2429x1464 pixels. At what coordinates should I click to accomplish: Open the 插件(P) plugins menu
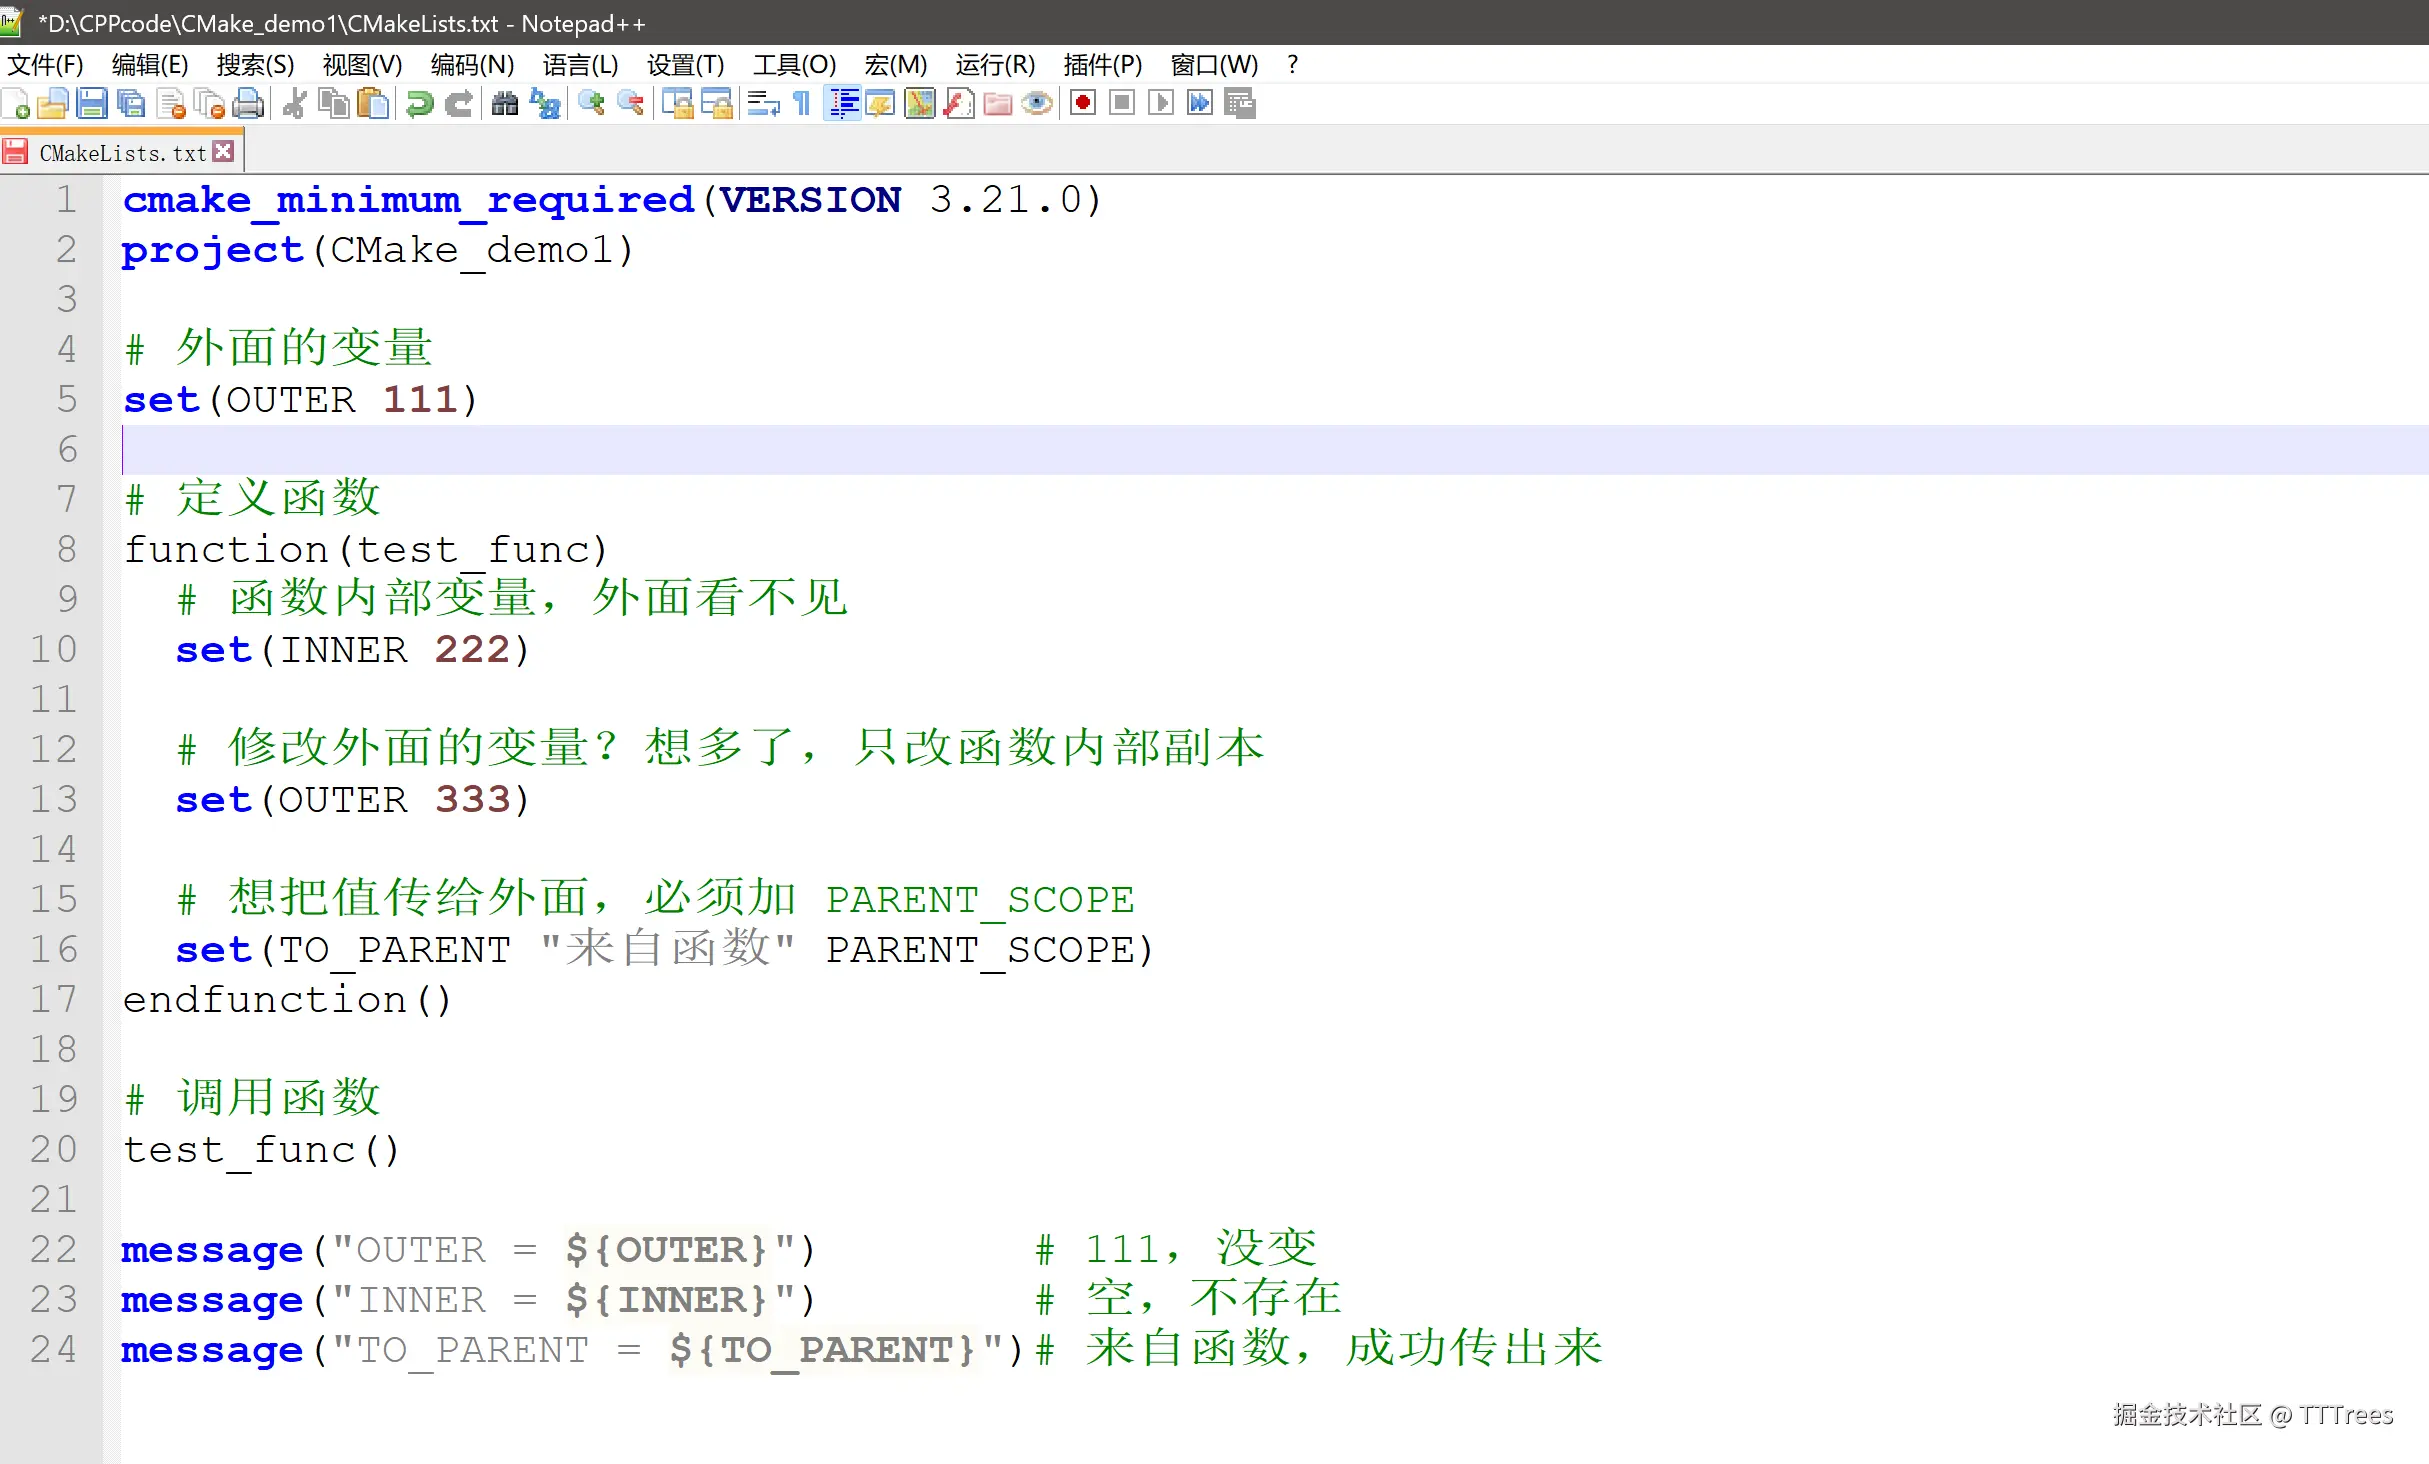[1102, 65]
